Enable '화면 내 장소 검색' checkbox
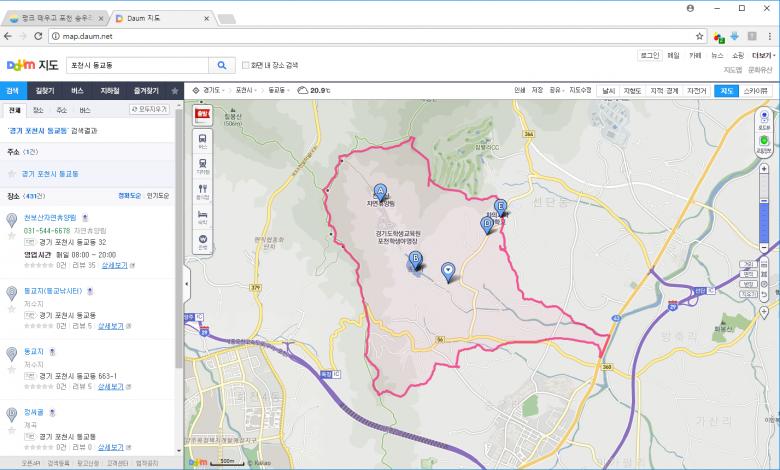Viewport: 780px width, 470px height. [x=246, y=66]
